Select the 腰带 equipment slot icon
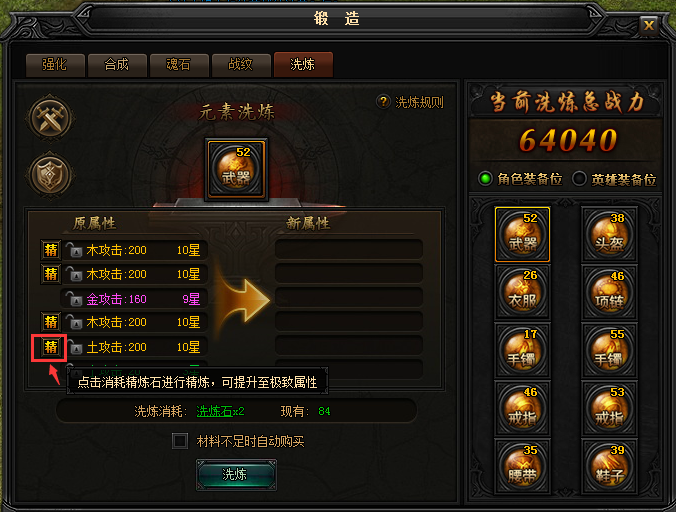676x512 pixels. pos(522,467)
